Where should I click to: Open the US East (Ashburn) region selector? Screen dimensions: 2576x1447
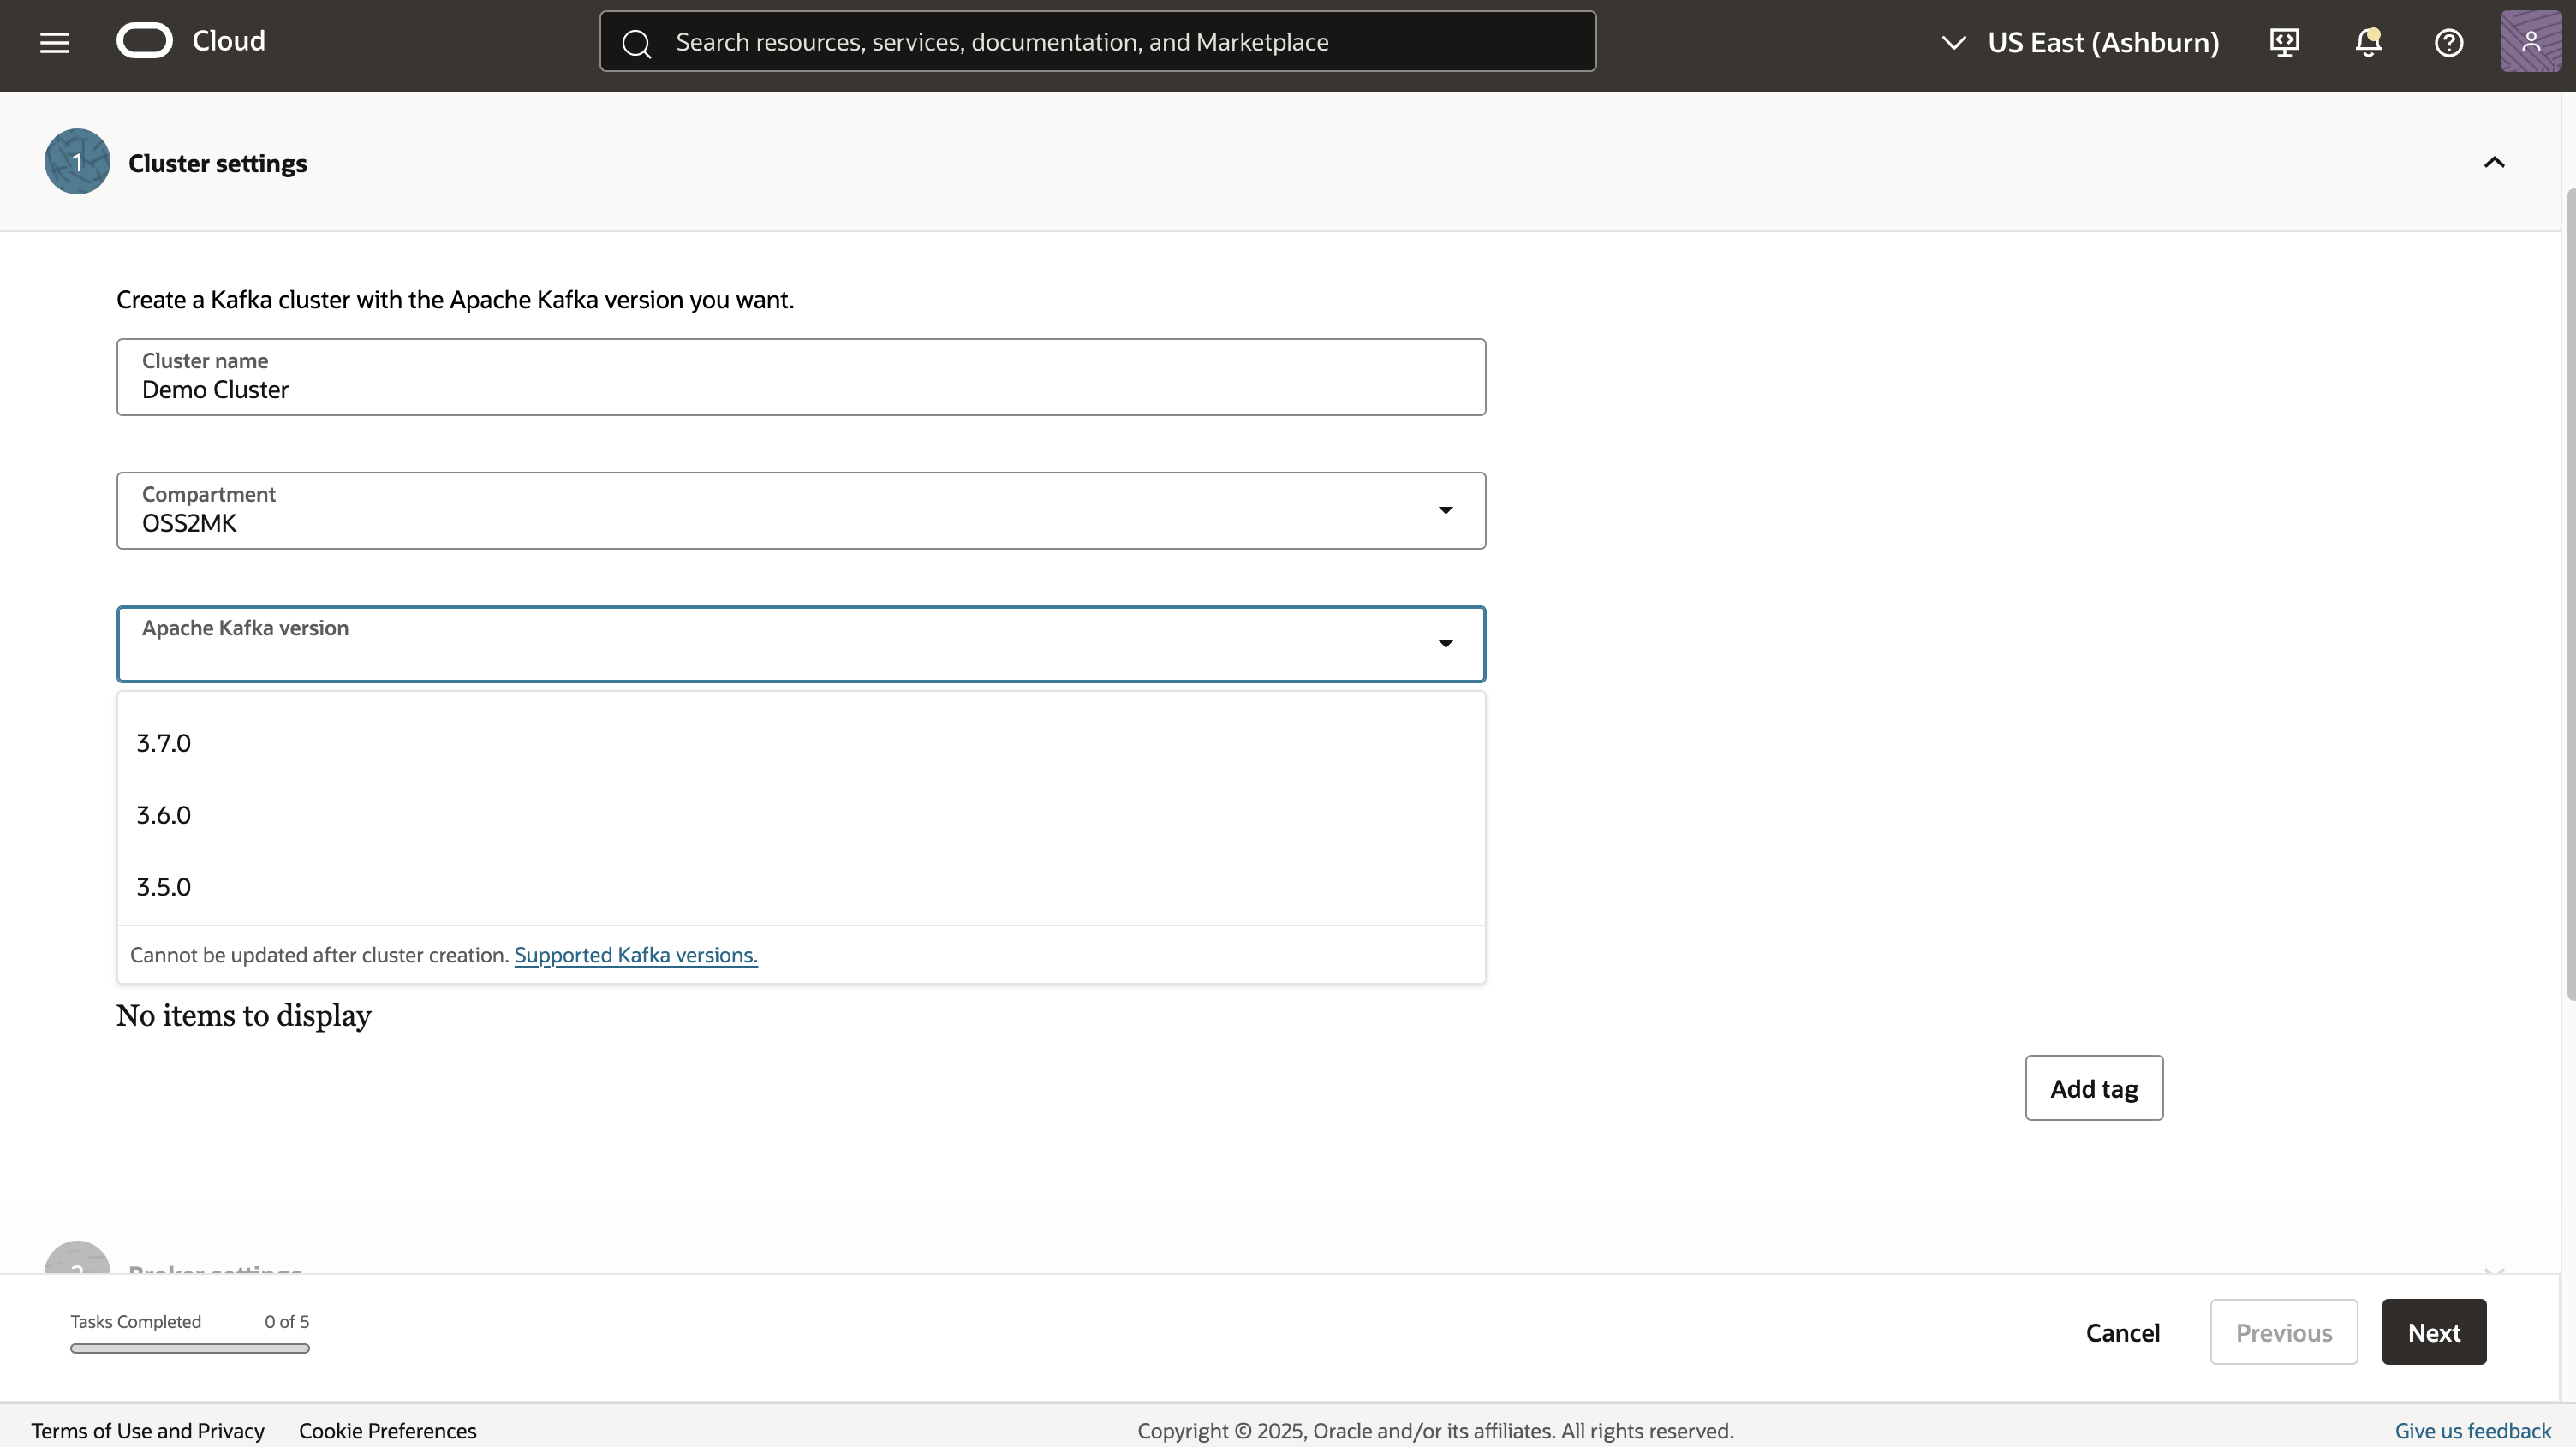(x=2083, y=42)
